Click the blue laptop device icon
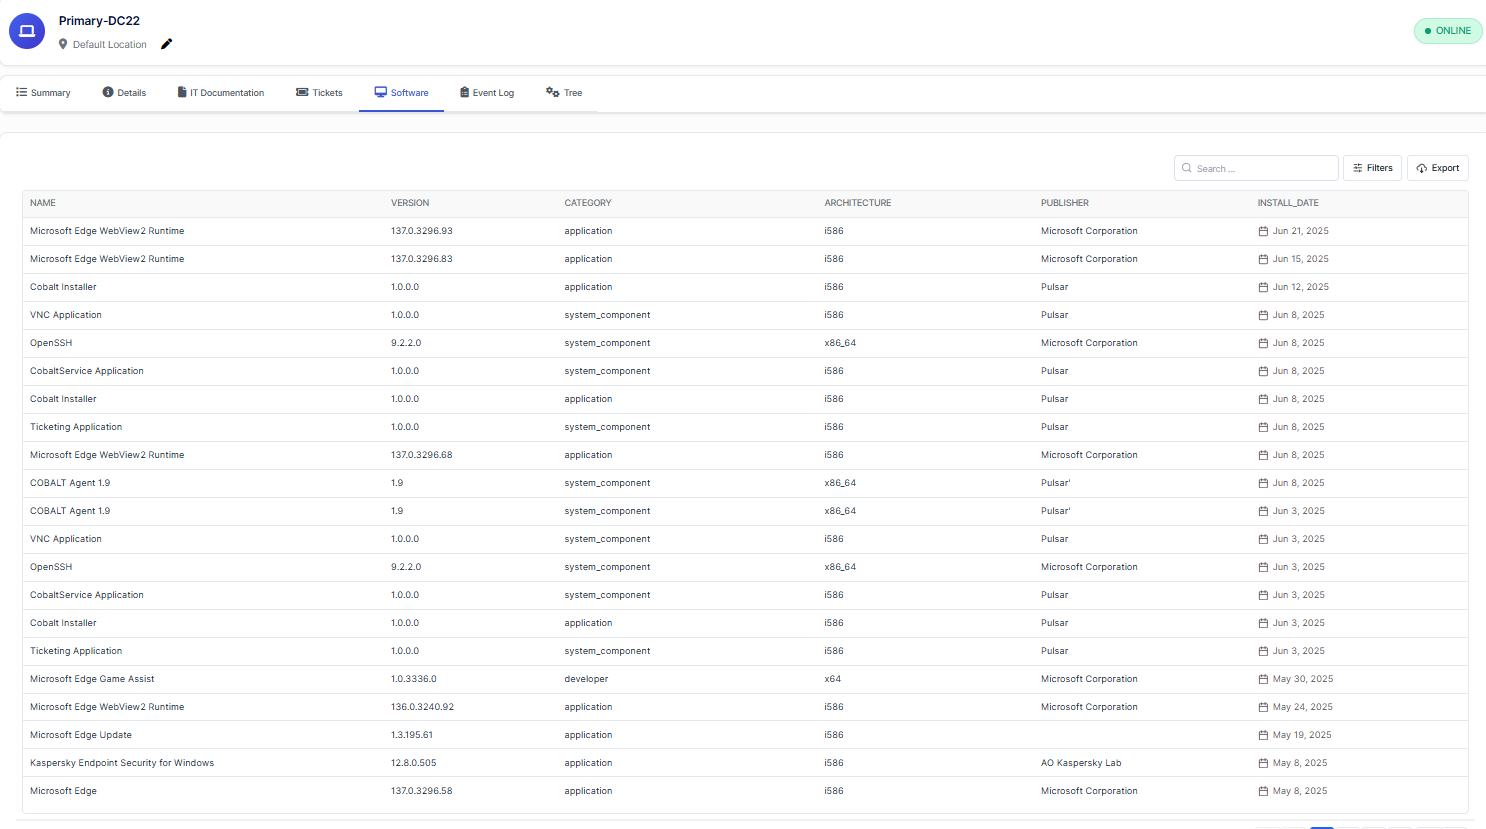The height and width of the screenshot is (829, 1486). point(27,31)
